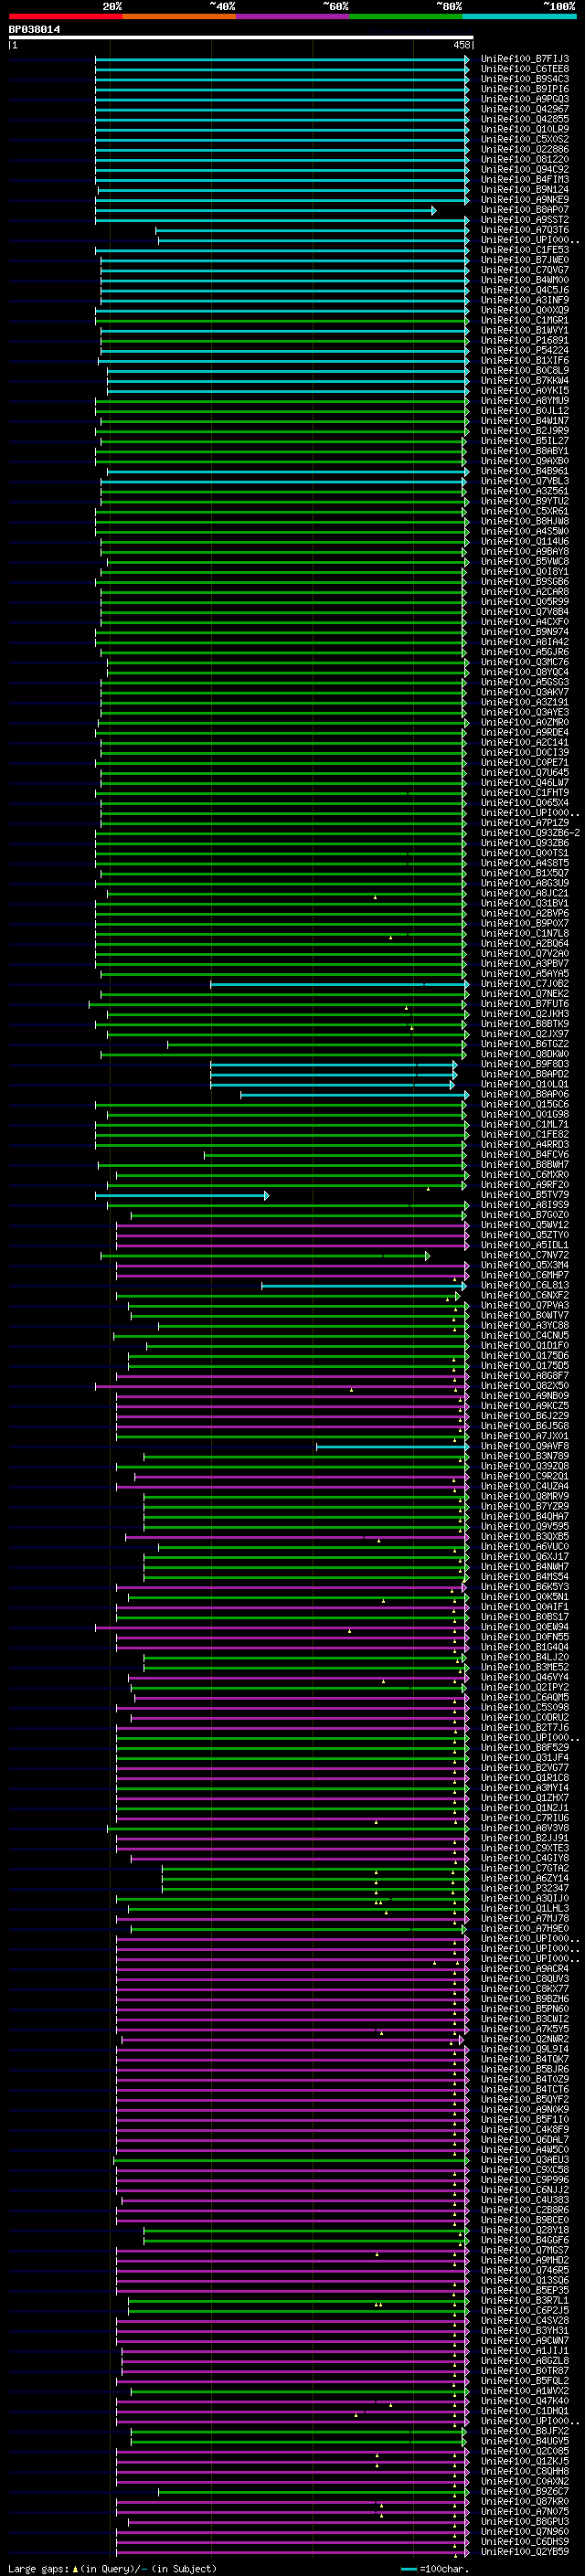The height and width of the screenshot is (2576, 585).
Task: Open hit UniRef100_Q10LR9
Action: pyautogui.click(x=524, y=129)
